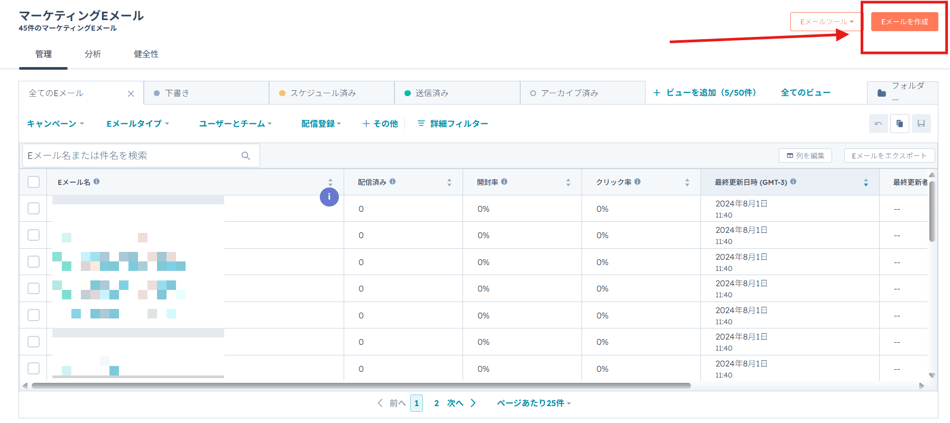Viewport: 950px width, 423px height.
Task: Check the seventh email row checkbox
Action: pyautogui.click(x=33, y=368)
